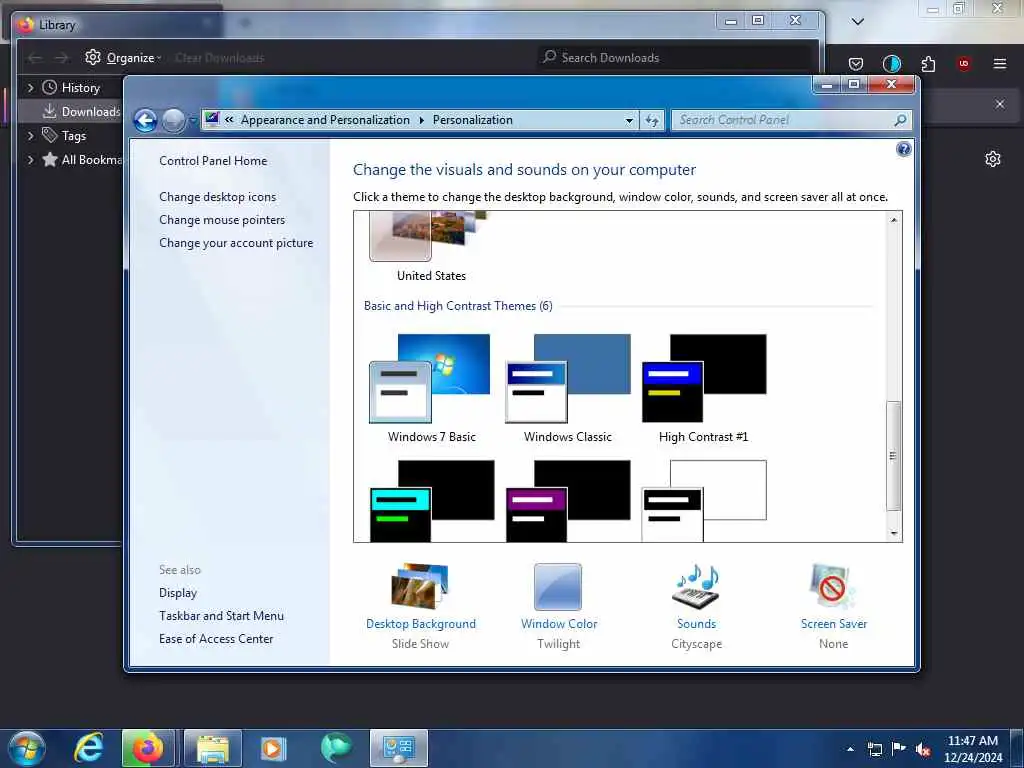
Task: Select the High Contrast #1 theme
Action: 703,389
